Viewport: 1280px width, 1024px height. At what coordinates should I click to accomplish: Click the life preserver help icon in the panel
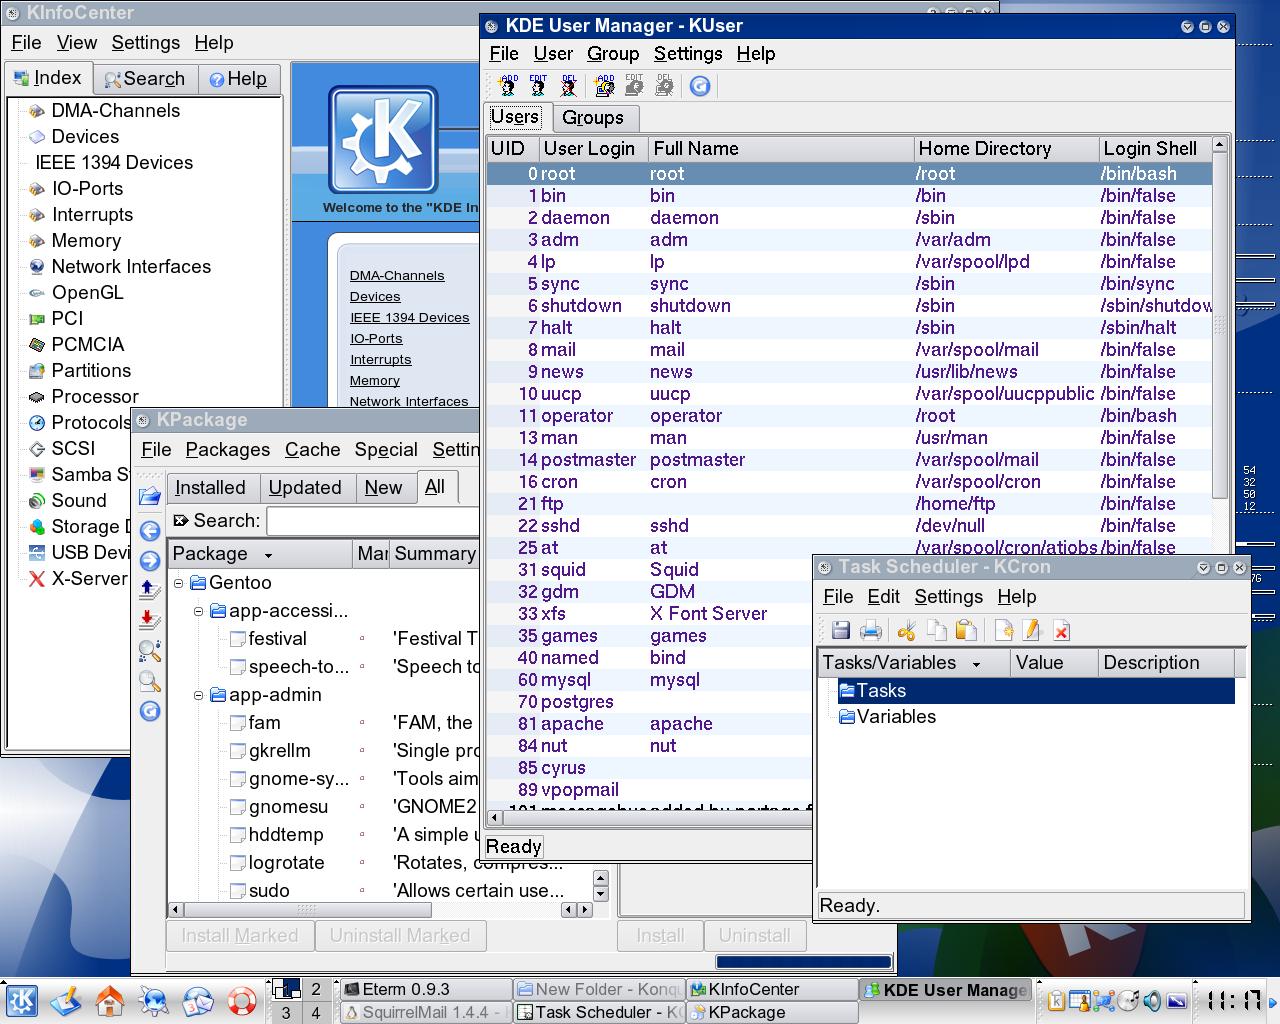click(x=241, y=1000)
